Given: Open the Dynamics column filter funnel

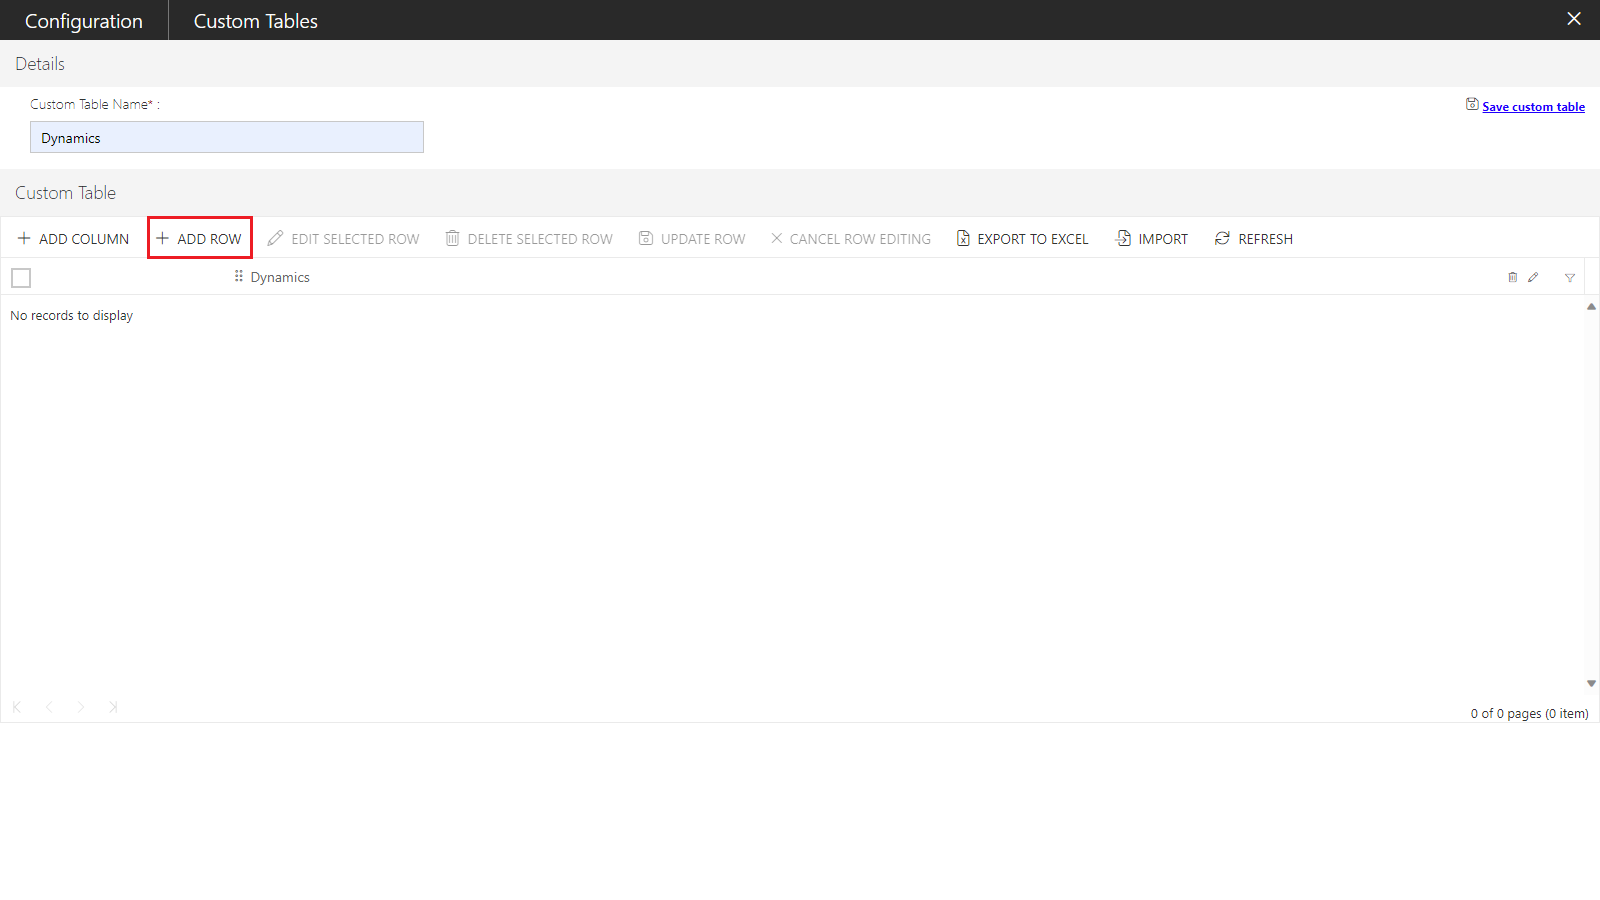Looking at the screenshot, I should point(1570,278).
